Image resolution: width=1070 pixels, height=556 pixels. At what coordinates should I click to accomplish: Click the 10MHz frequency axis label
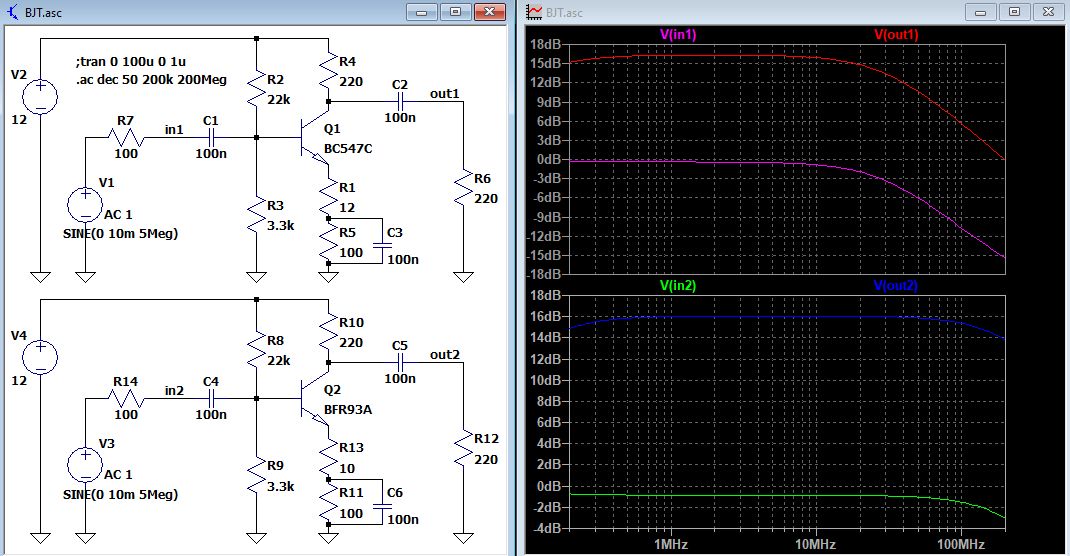[815, 544]
